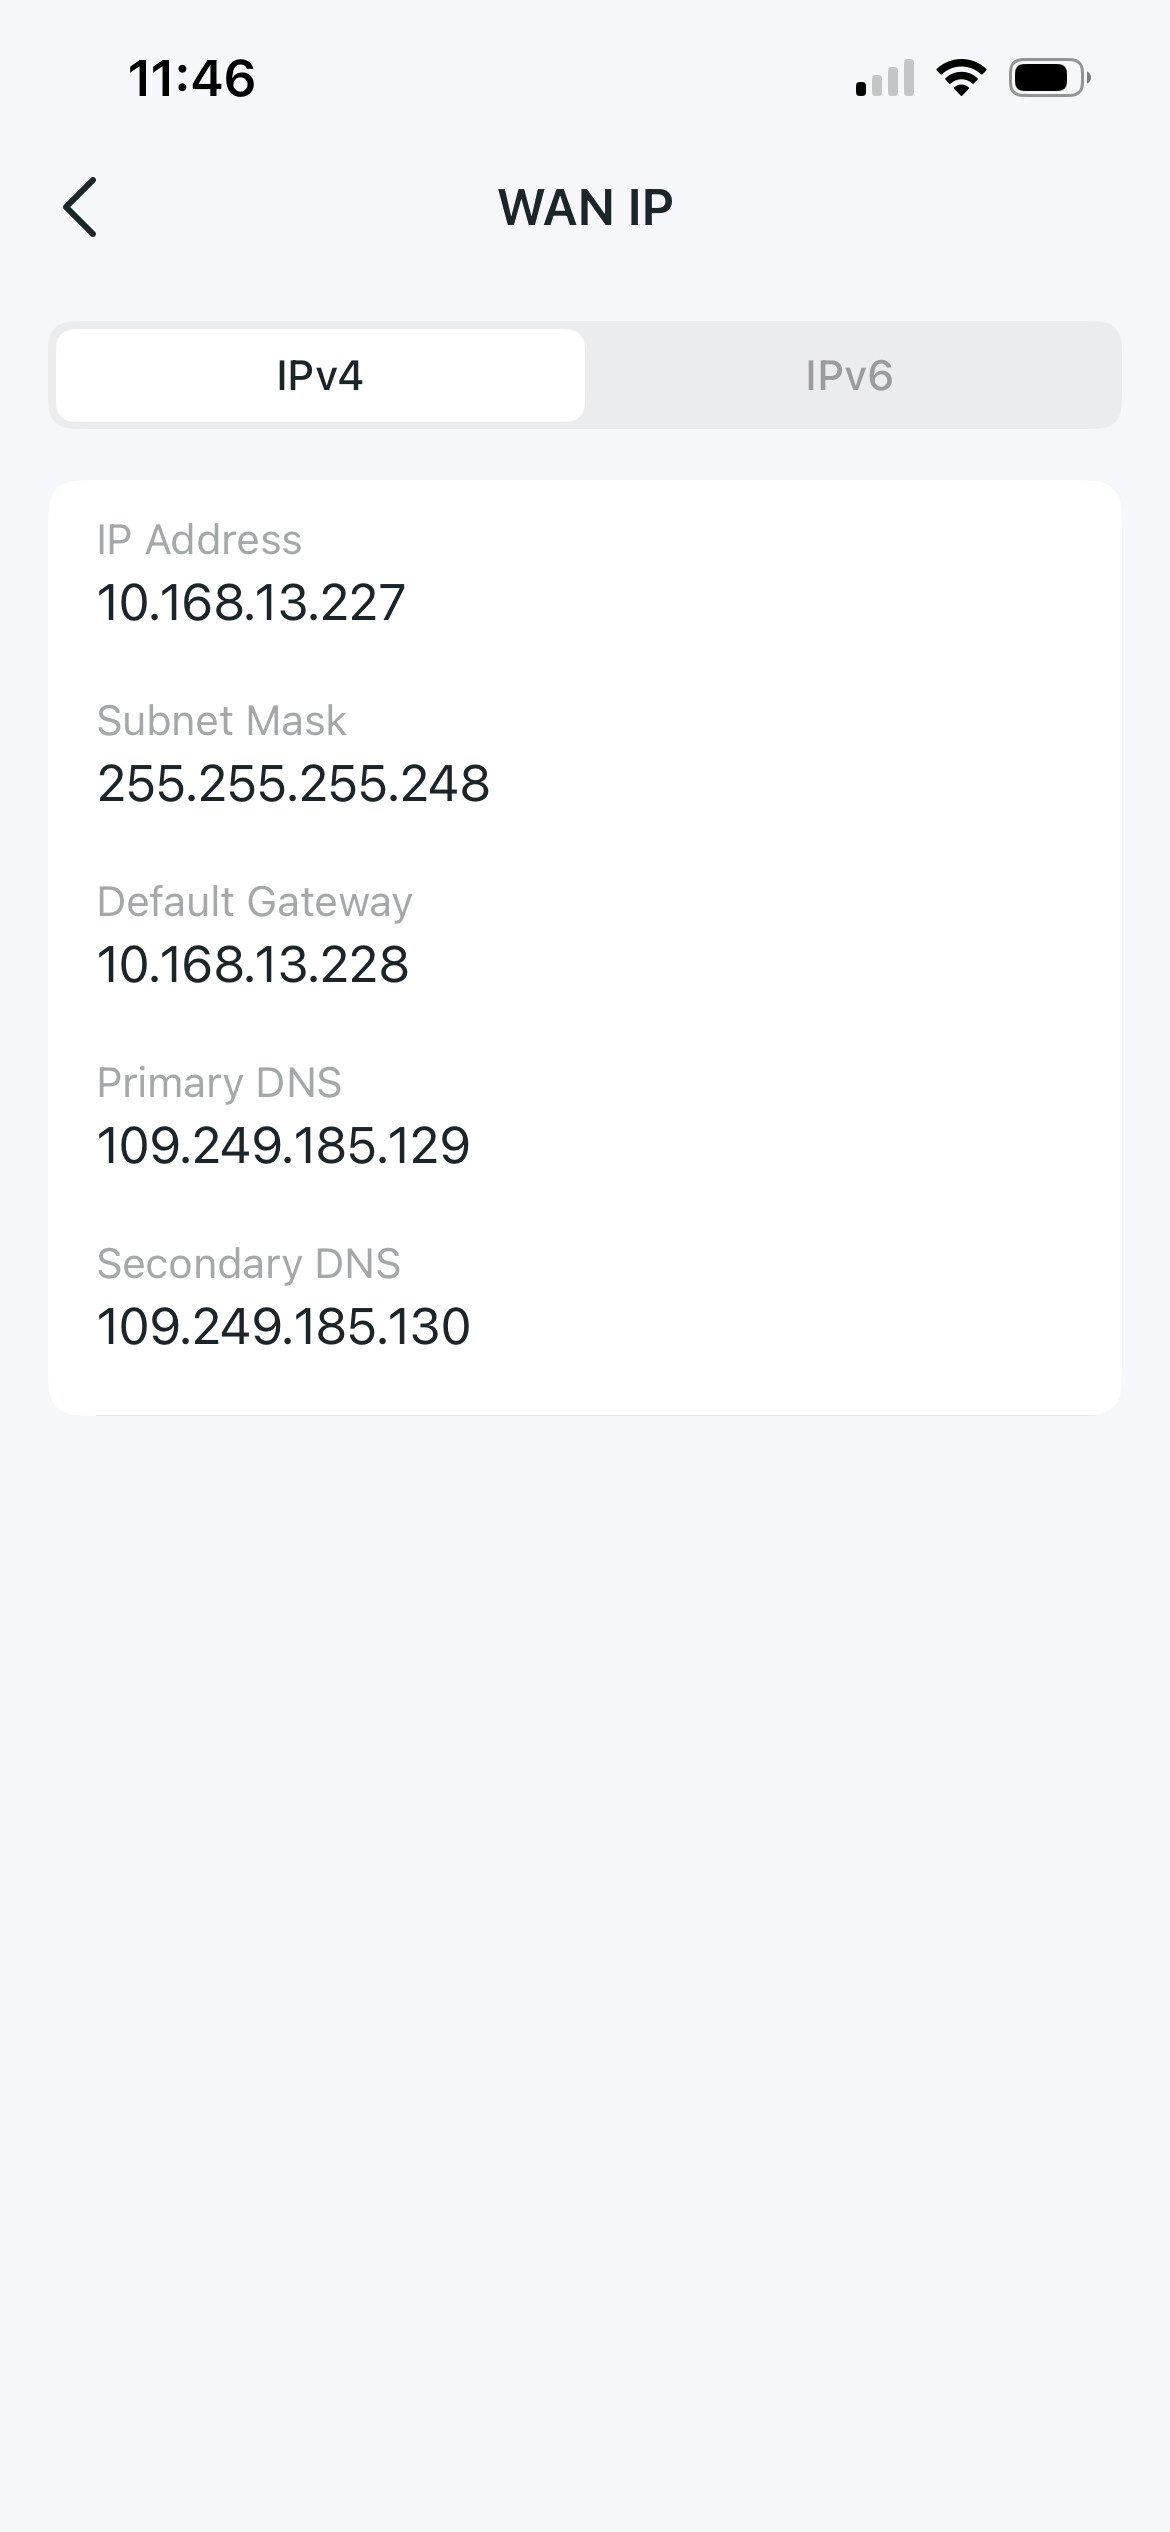1170x2532 pixels.
Task: Tap the empty area below the info card
Action: pyautogui.click(x=585, y=1900)
